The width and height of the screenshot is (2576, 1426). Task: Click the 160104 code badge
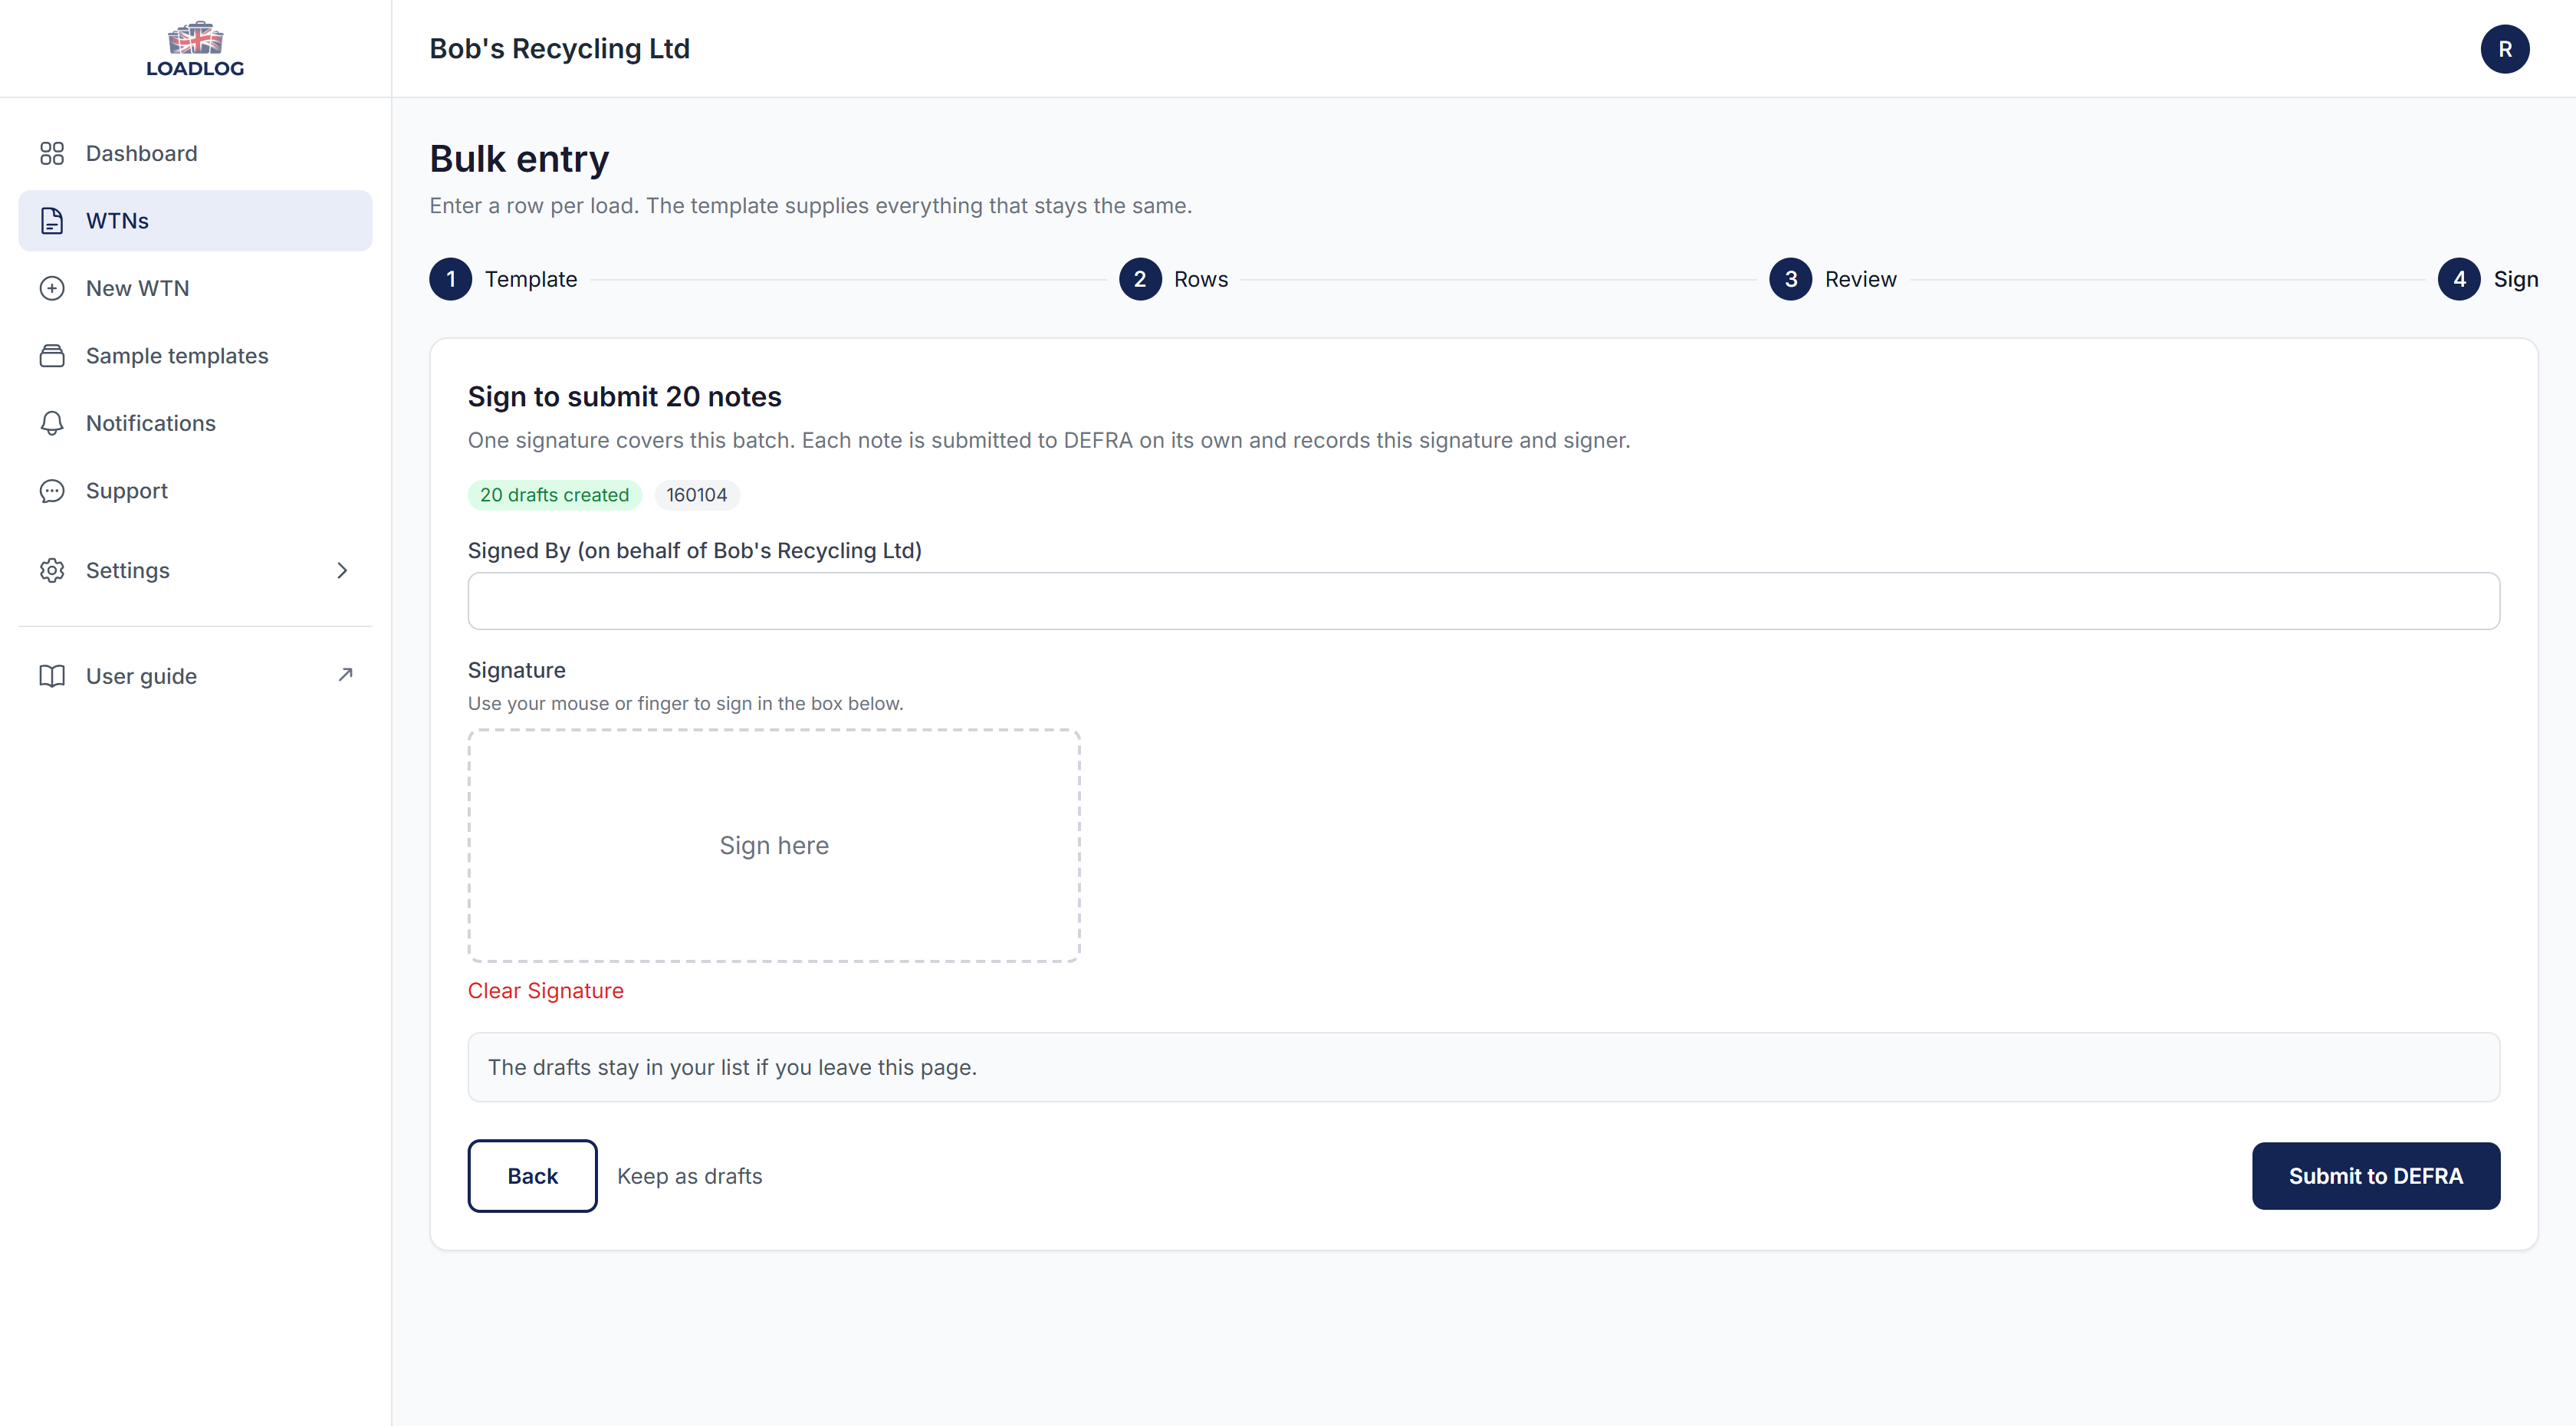[697, 495]
